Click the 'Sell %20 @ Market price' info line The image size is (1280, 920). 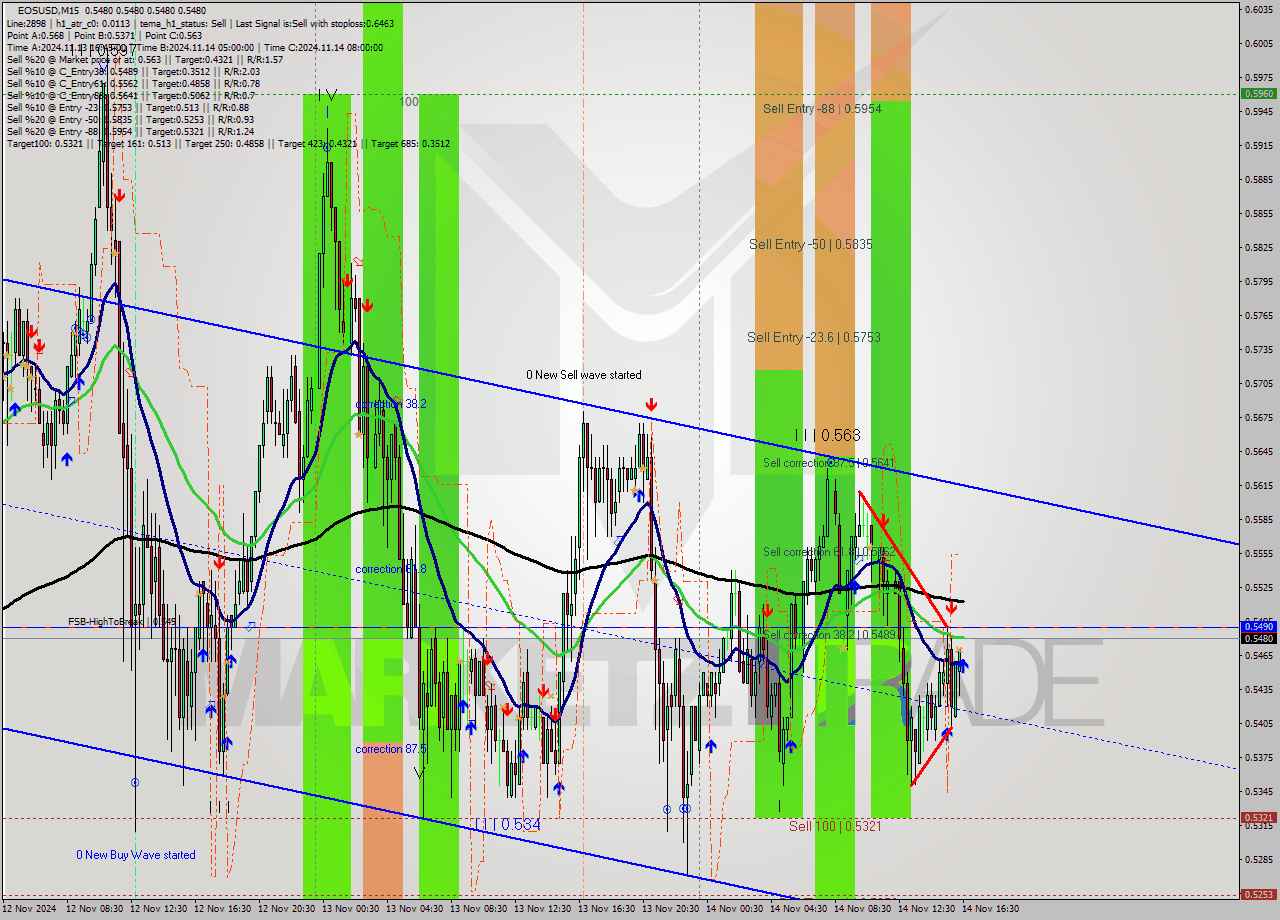pos(145,59)
